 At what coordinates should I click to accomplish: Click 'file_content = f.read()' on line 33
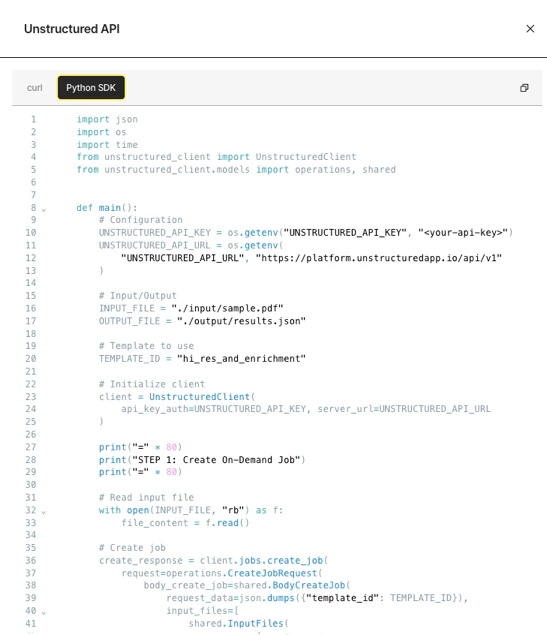pyautogui.click(x=185, y=523)
